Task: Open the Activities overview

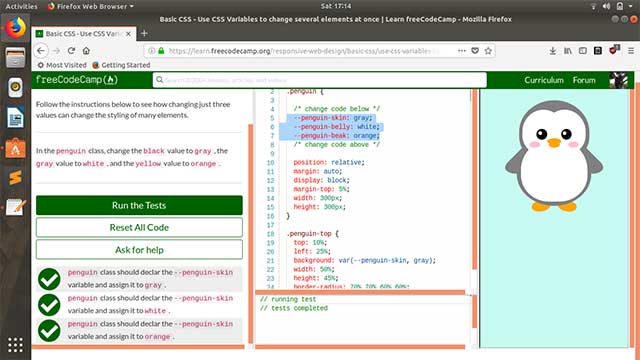Action: click(x=21, y=6)
